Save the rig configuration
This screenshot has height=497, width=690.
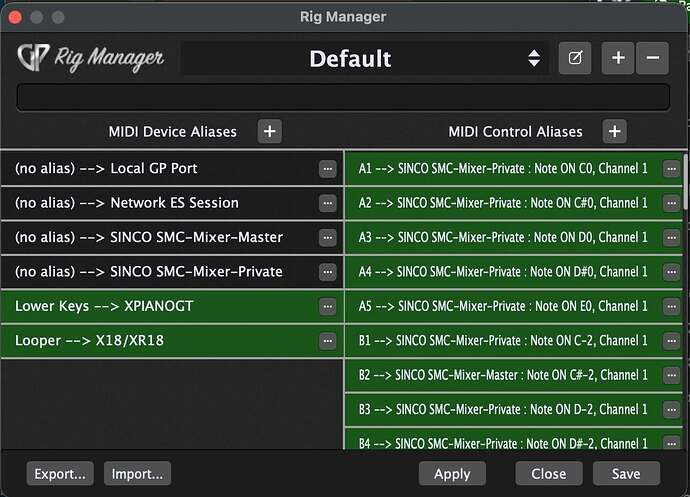(x=626, y=474)
